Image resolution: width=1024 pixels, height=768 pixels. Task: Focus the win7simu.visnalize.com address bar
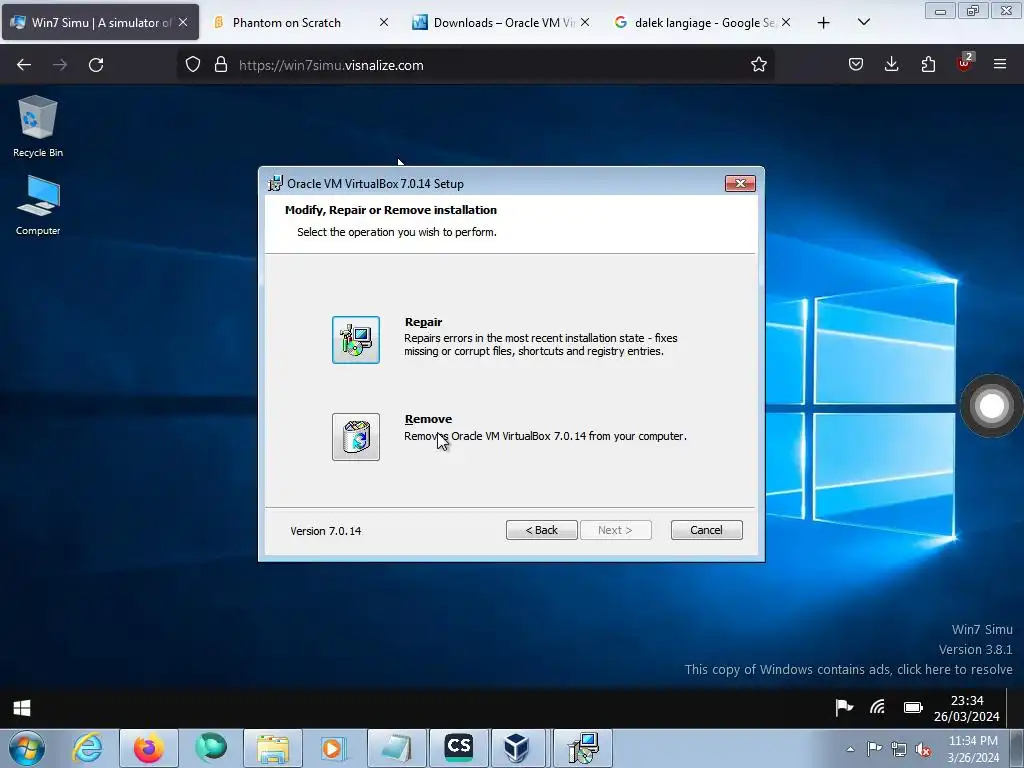coord(475,65)
